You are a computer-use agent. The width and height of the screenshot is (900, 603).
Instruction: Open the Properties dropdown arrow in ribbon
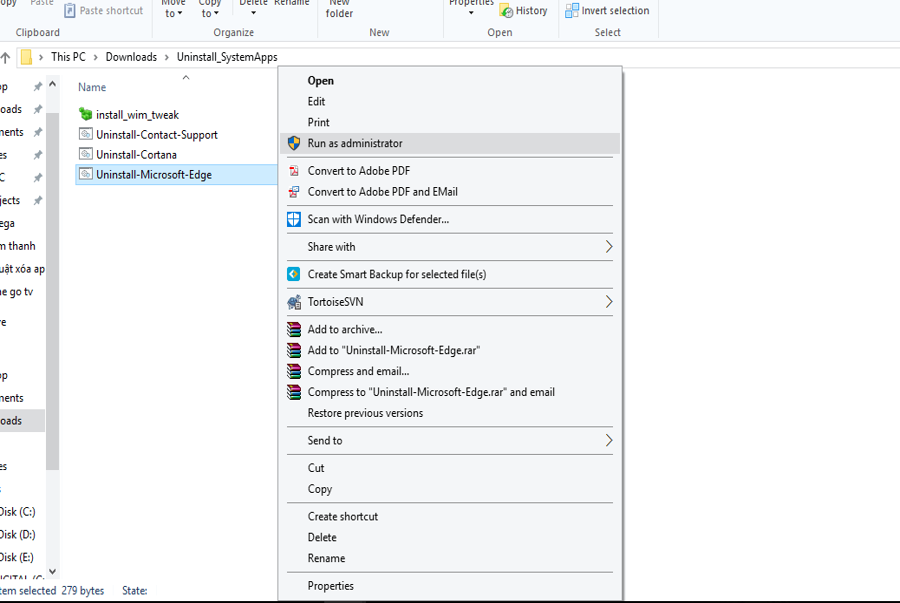[x=471, y=13]
